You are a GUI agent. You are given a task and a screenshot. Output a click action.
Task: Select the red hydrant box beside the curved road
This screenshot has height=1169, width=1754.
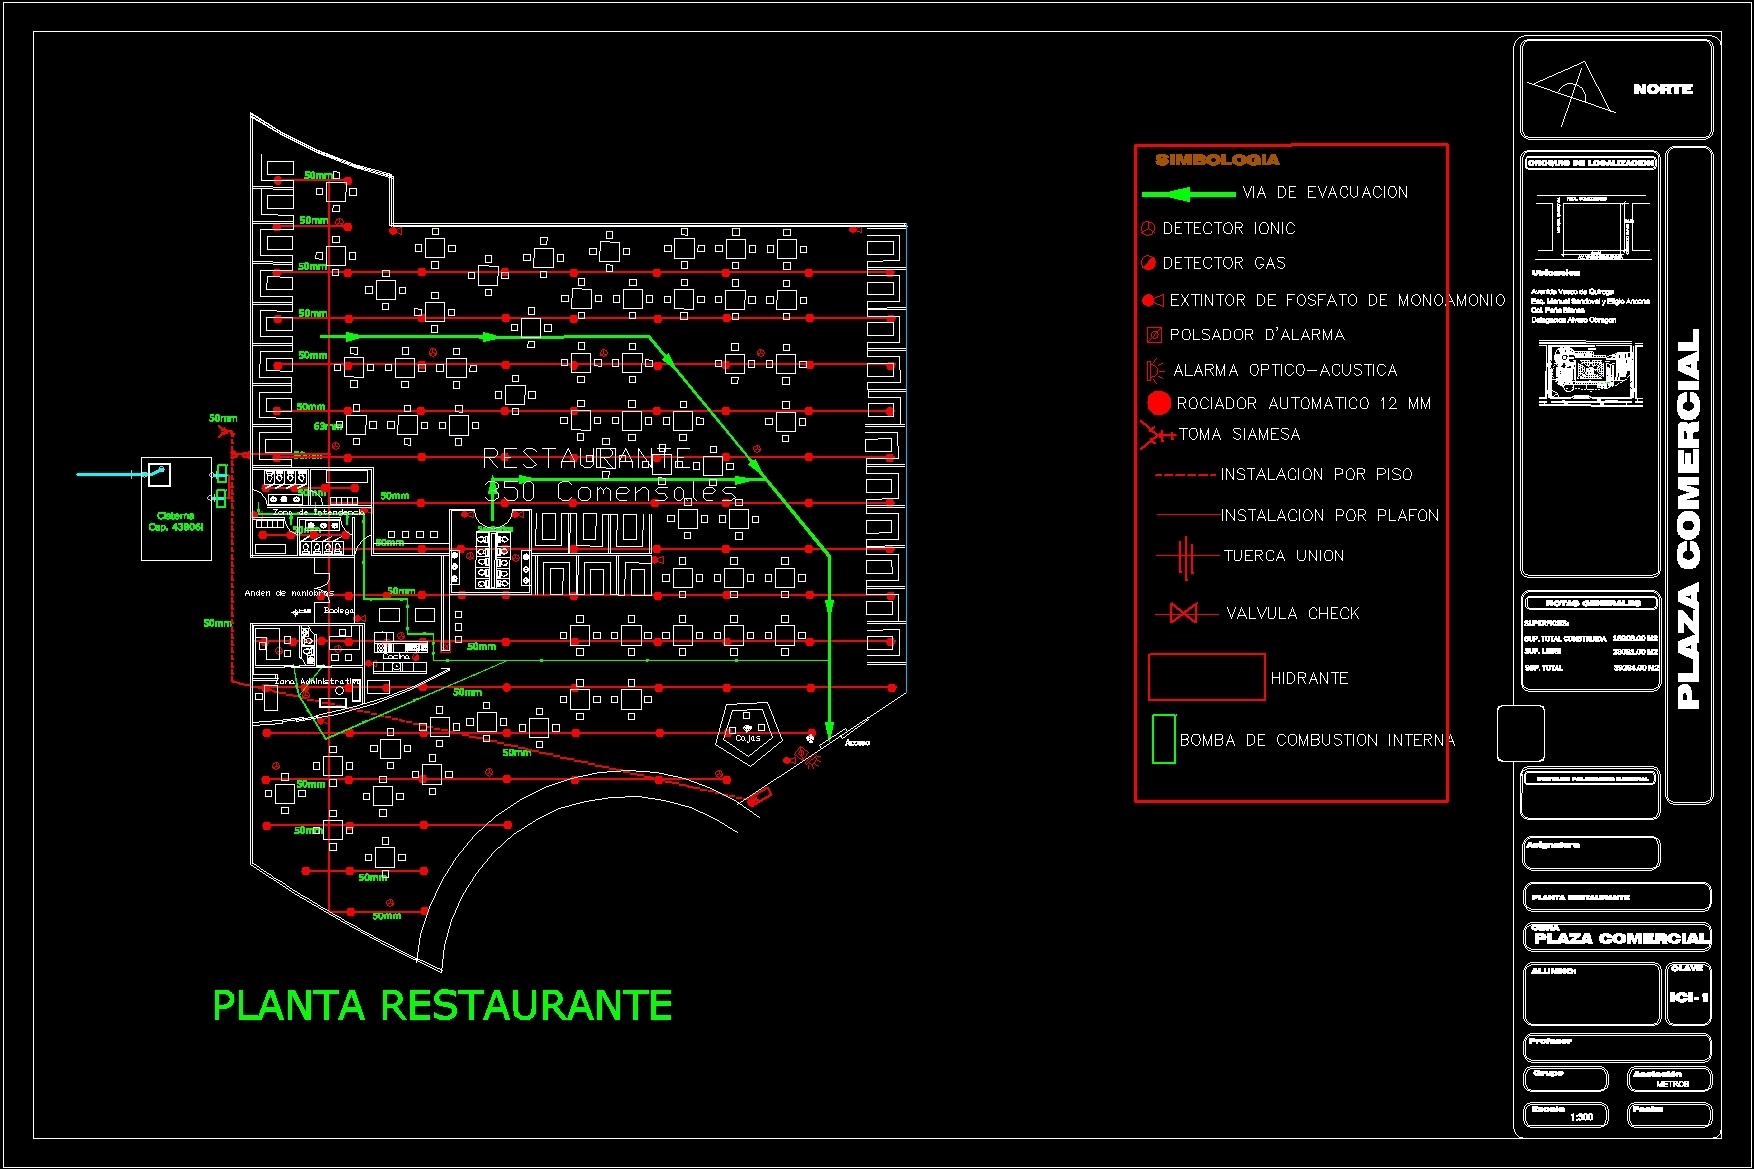pyautogui.click(x=760, y=797)
